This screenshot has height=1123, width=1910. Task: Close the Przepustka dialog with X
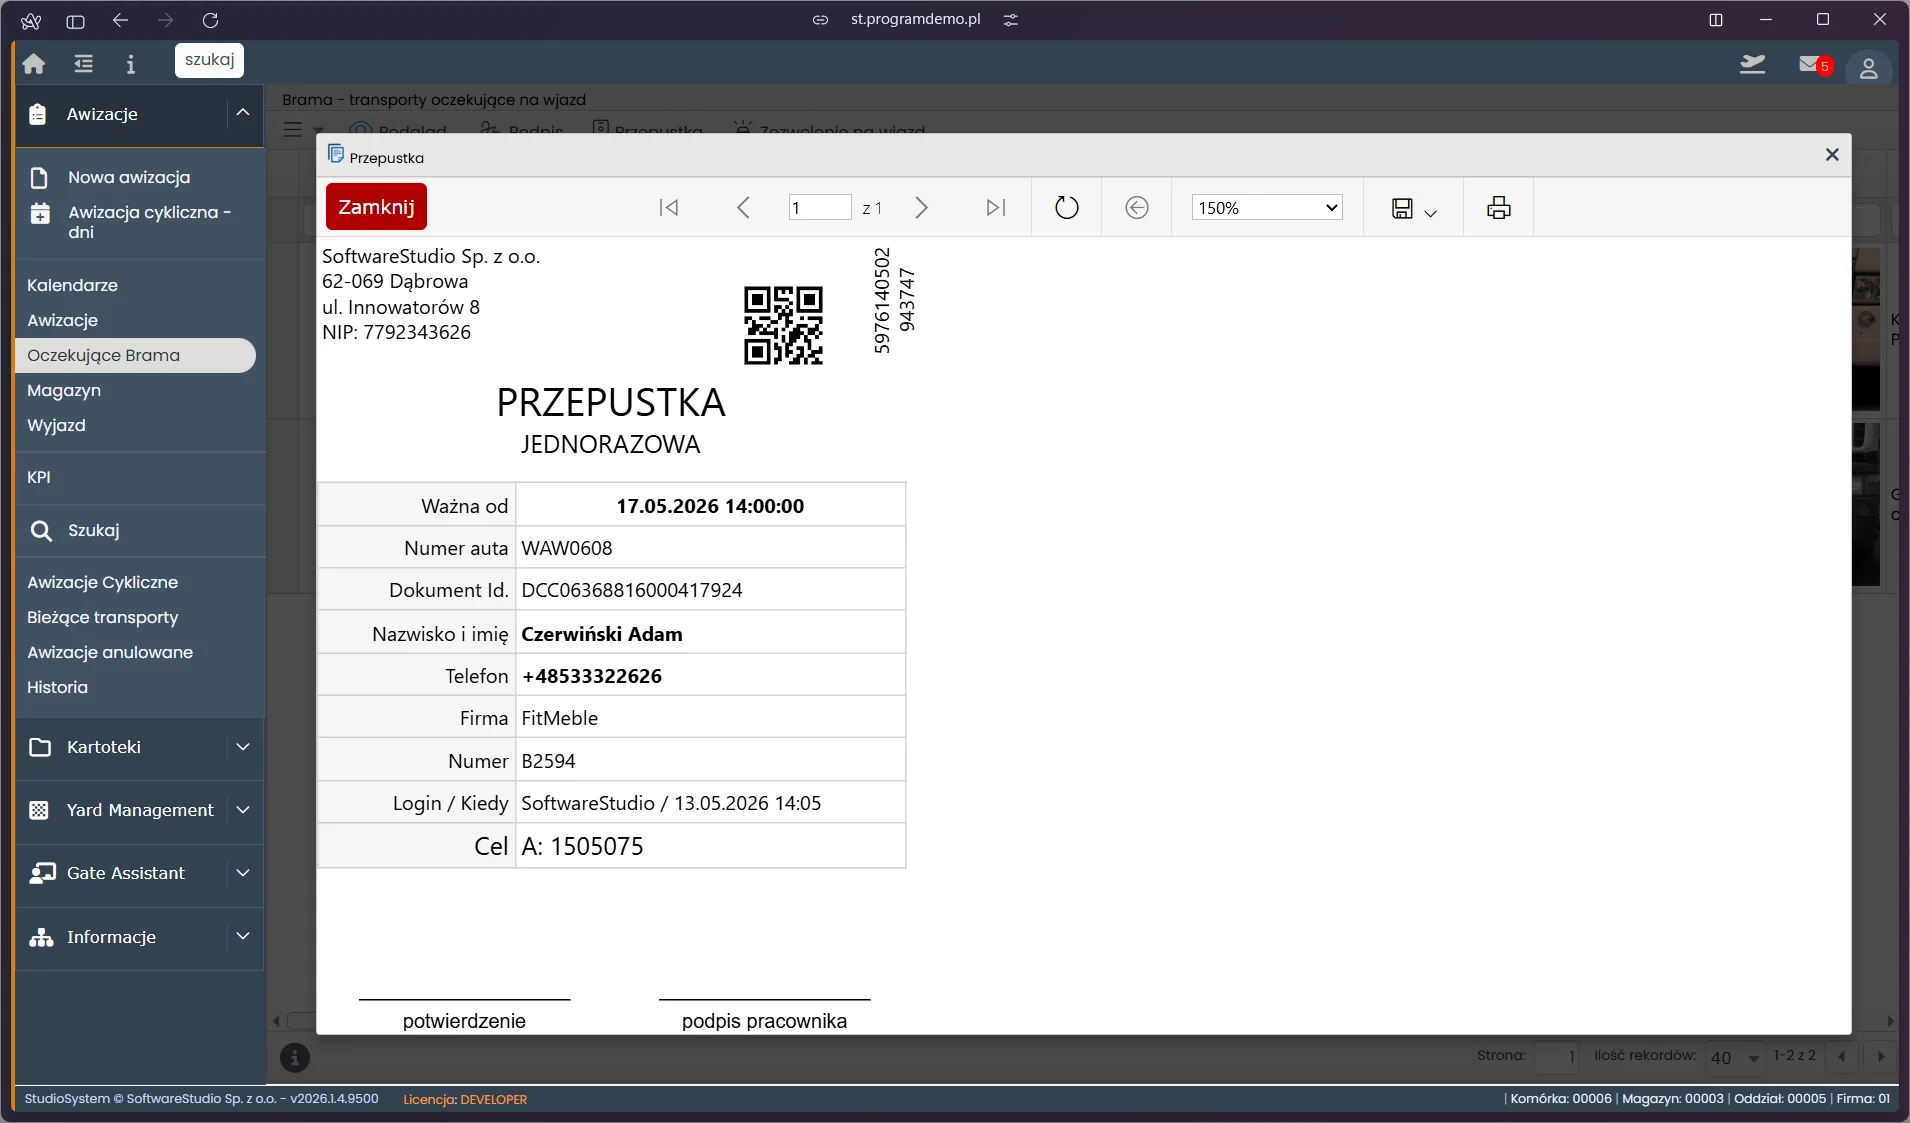[x=1832, y=154]
